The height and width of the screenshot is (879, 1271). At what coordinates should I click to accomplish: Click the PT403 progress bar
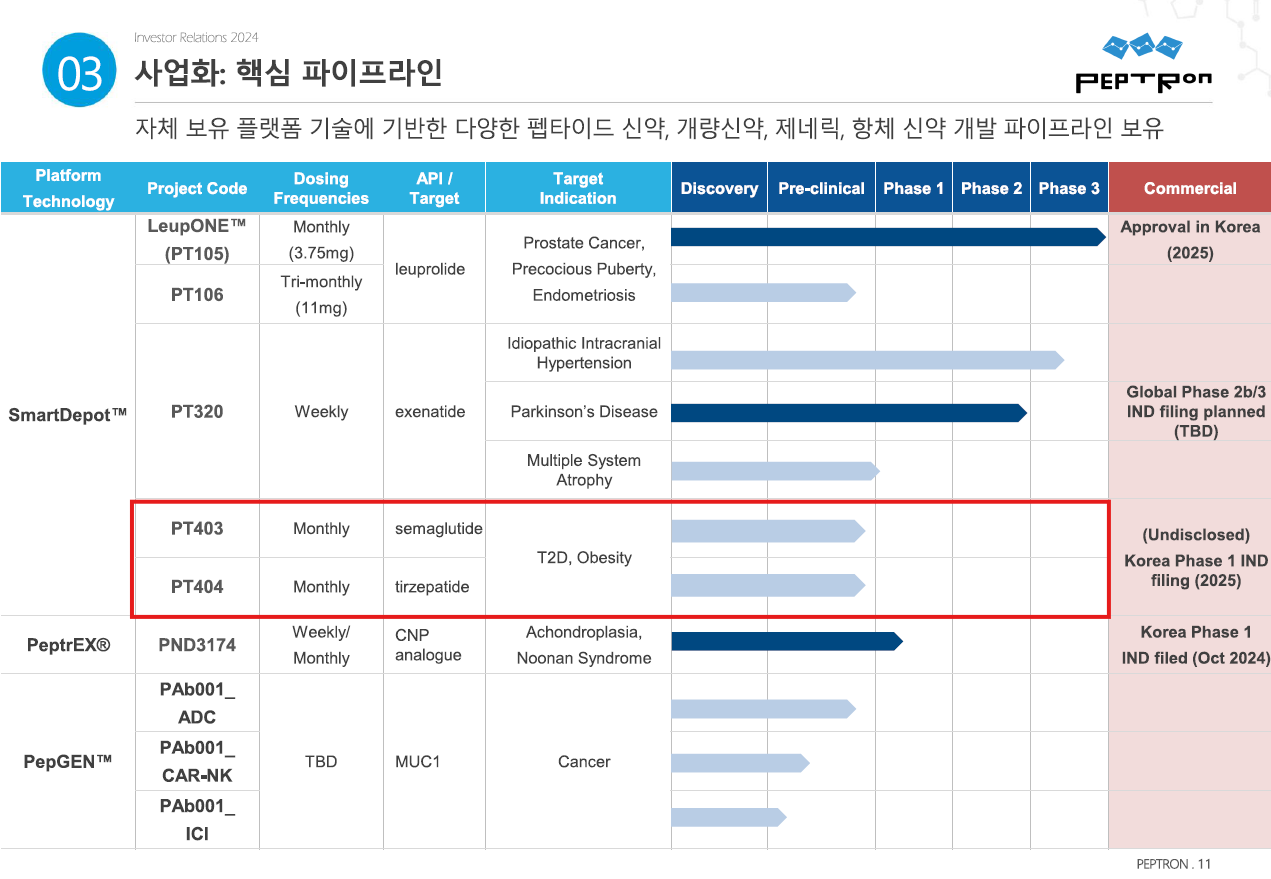tap(768, 532)
